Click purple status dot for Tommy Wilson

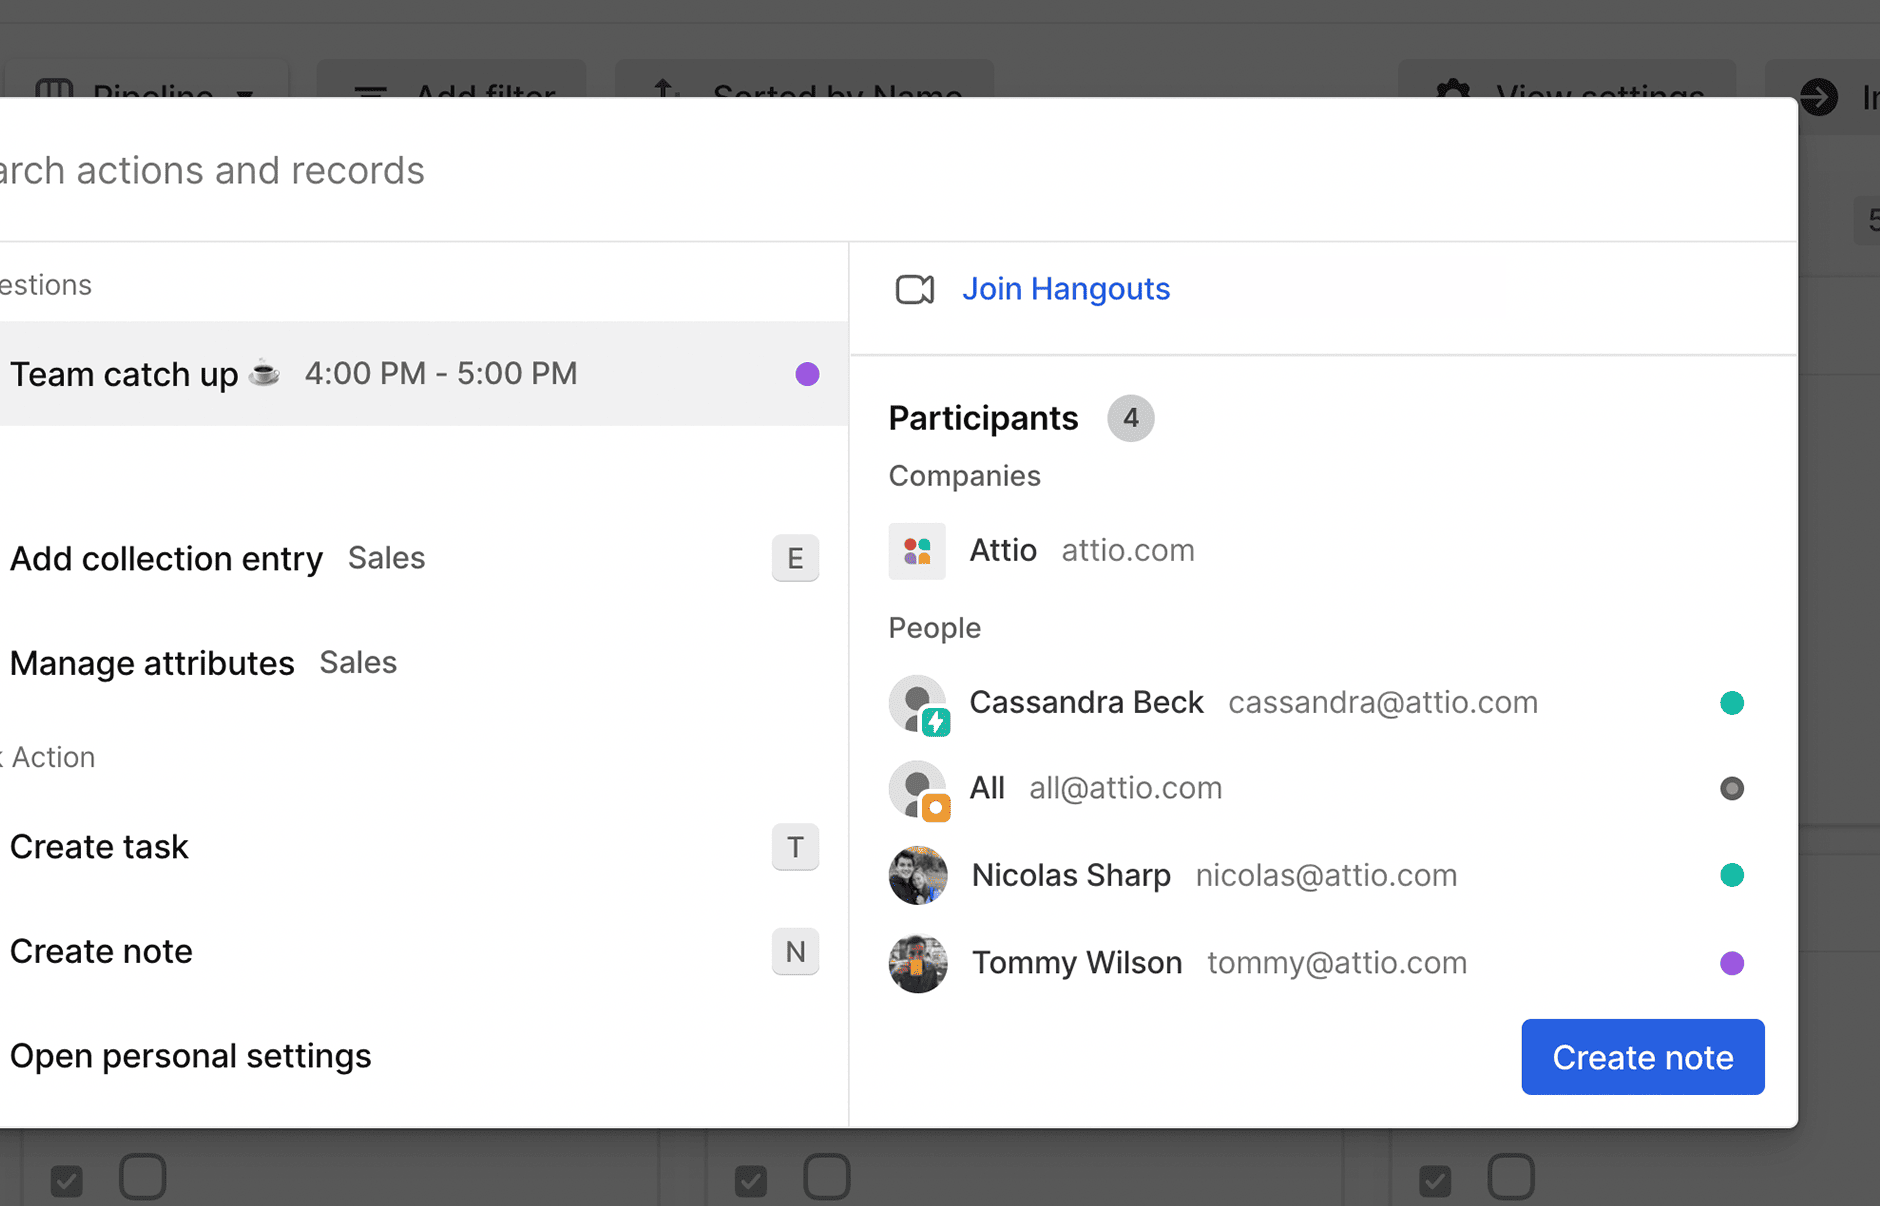point(1732,963)
